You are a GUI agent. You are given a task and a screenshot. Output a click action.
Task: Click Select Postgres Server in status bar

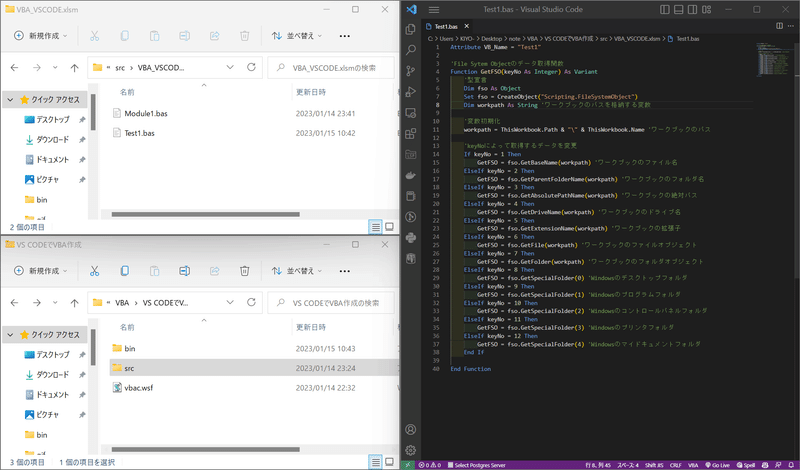click(476, 465)
